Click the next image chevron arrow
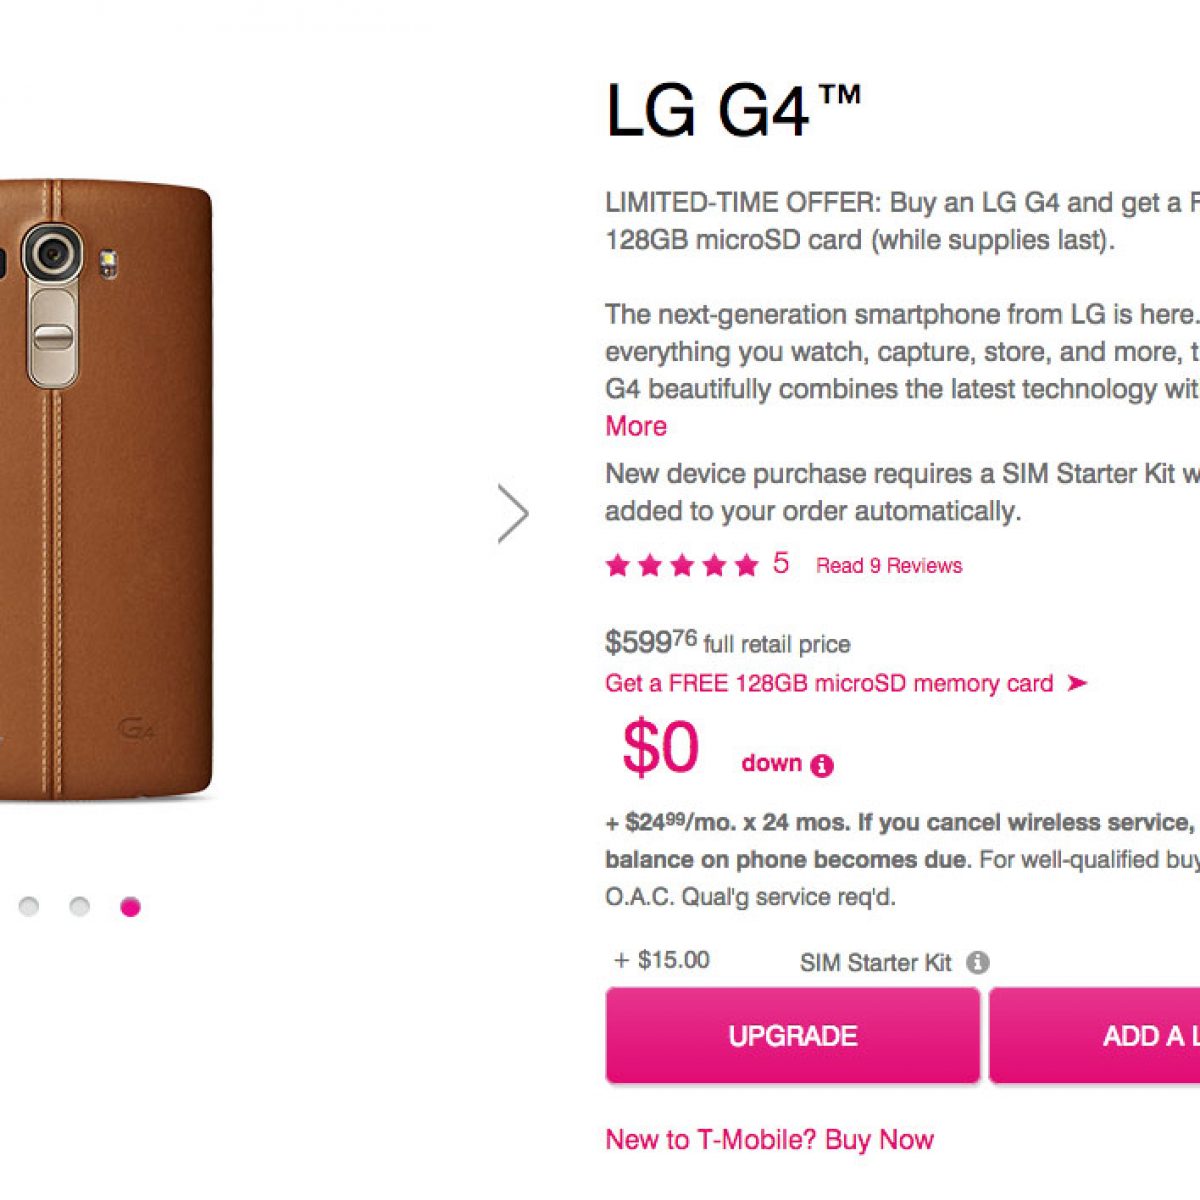The width and height of the screenshot is (1200, 1200). pyautogui.click(x=514, y=514)
